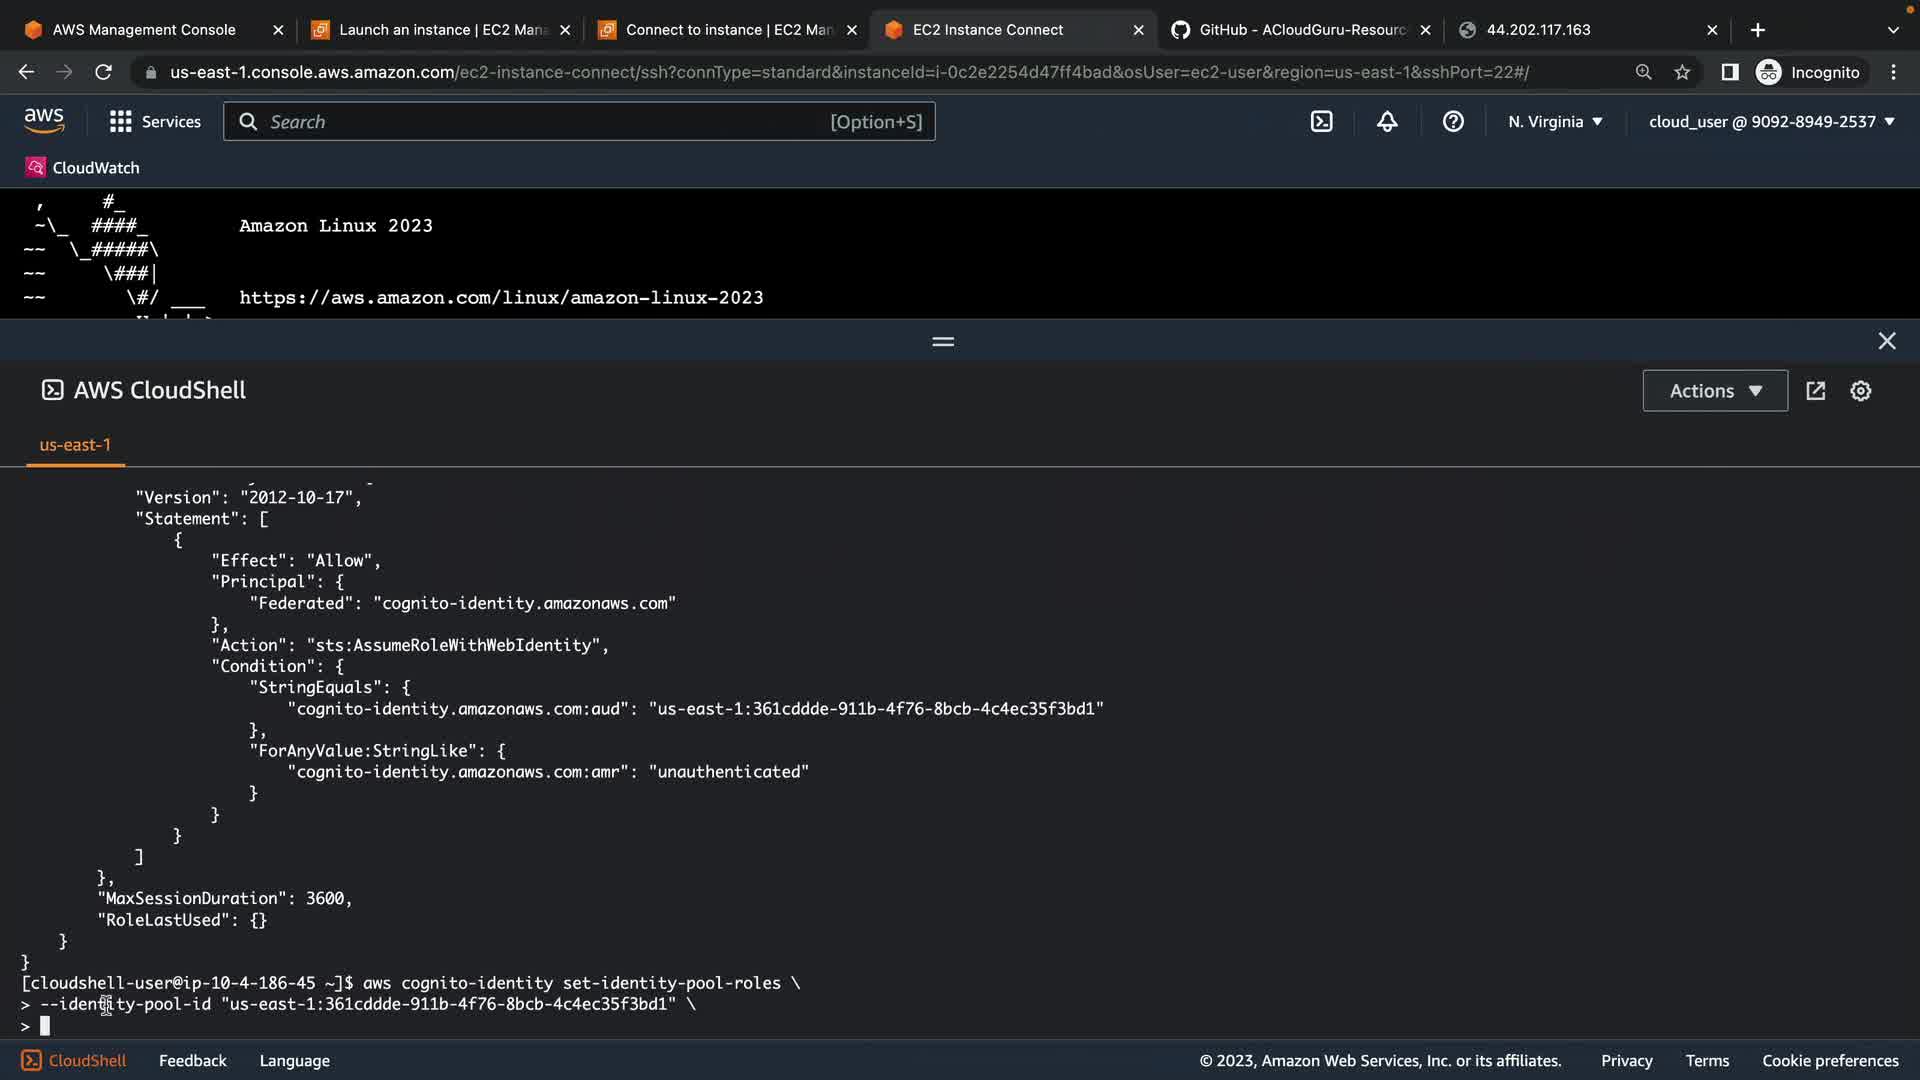1920x1080 pixels.
Task: Open the notifications bell
Action: (x=1387, y=121)
